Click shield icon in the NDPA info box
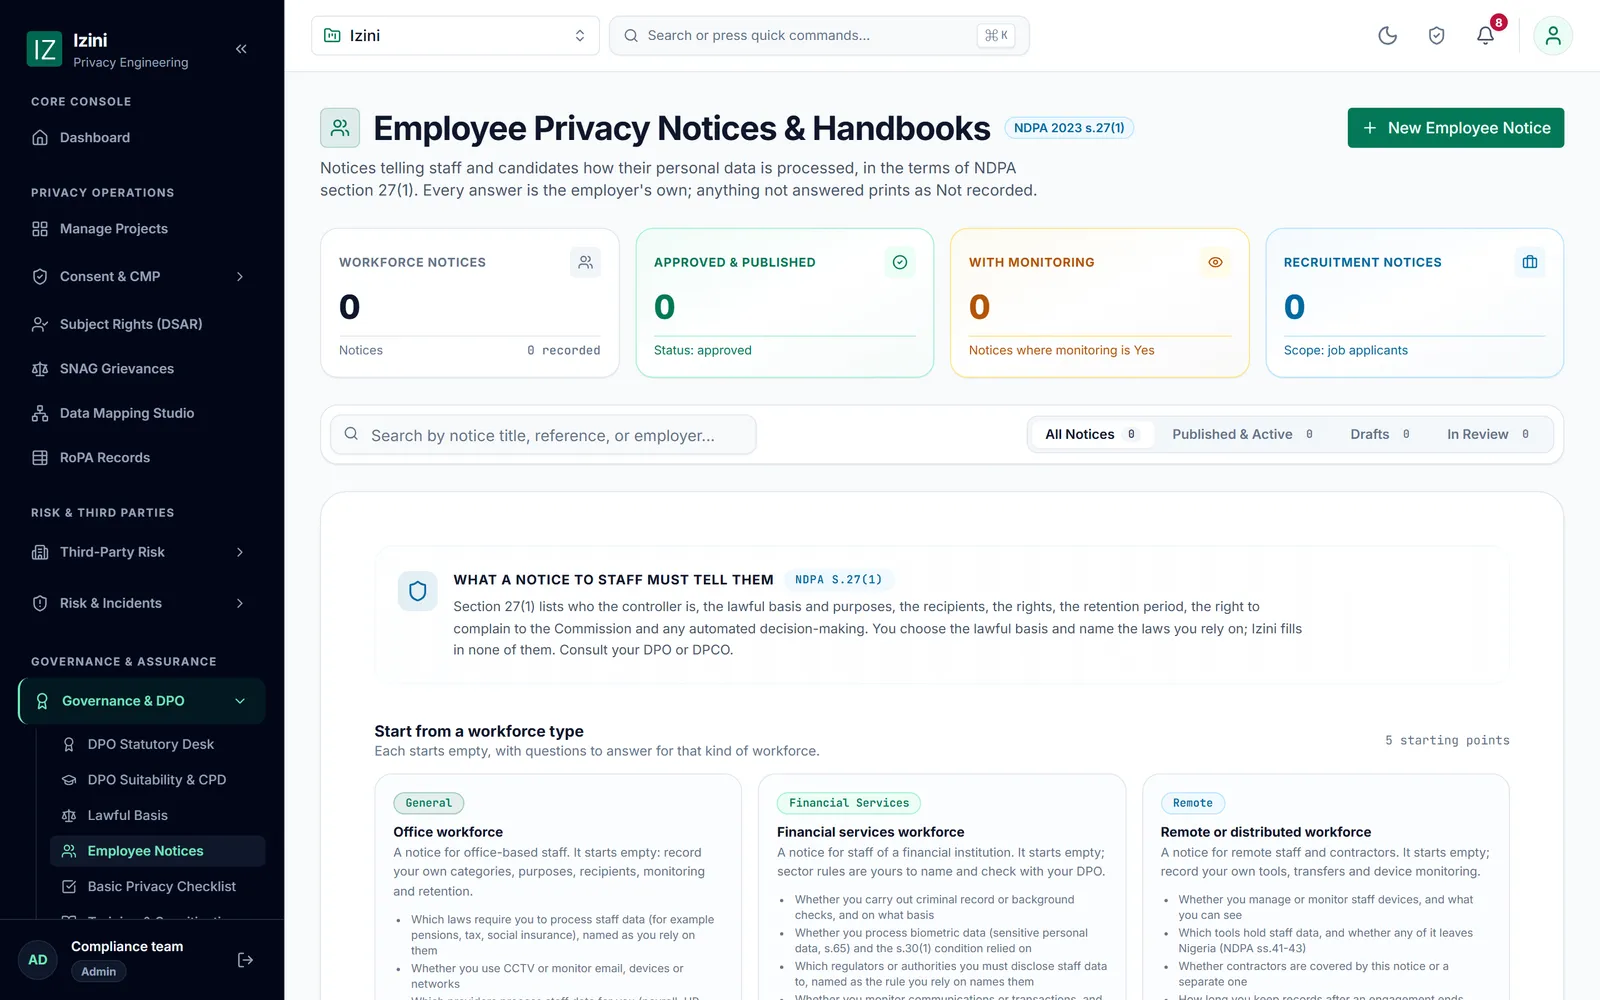 click(x=418, y=591)
